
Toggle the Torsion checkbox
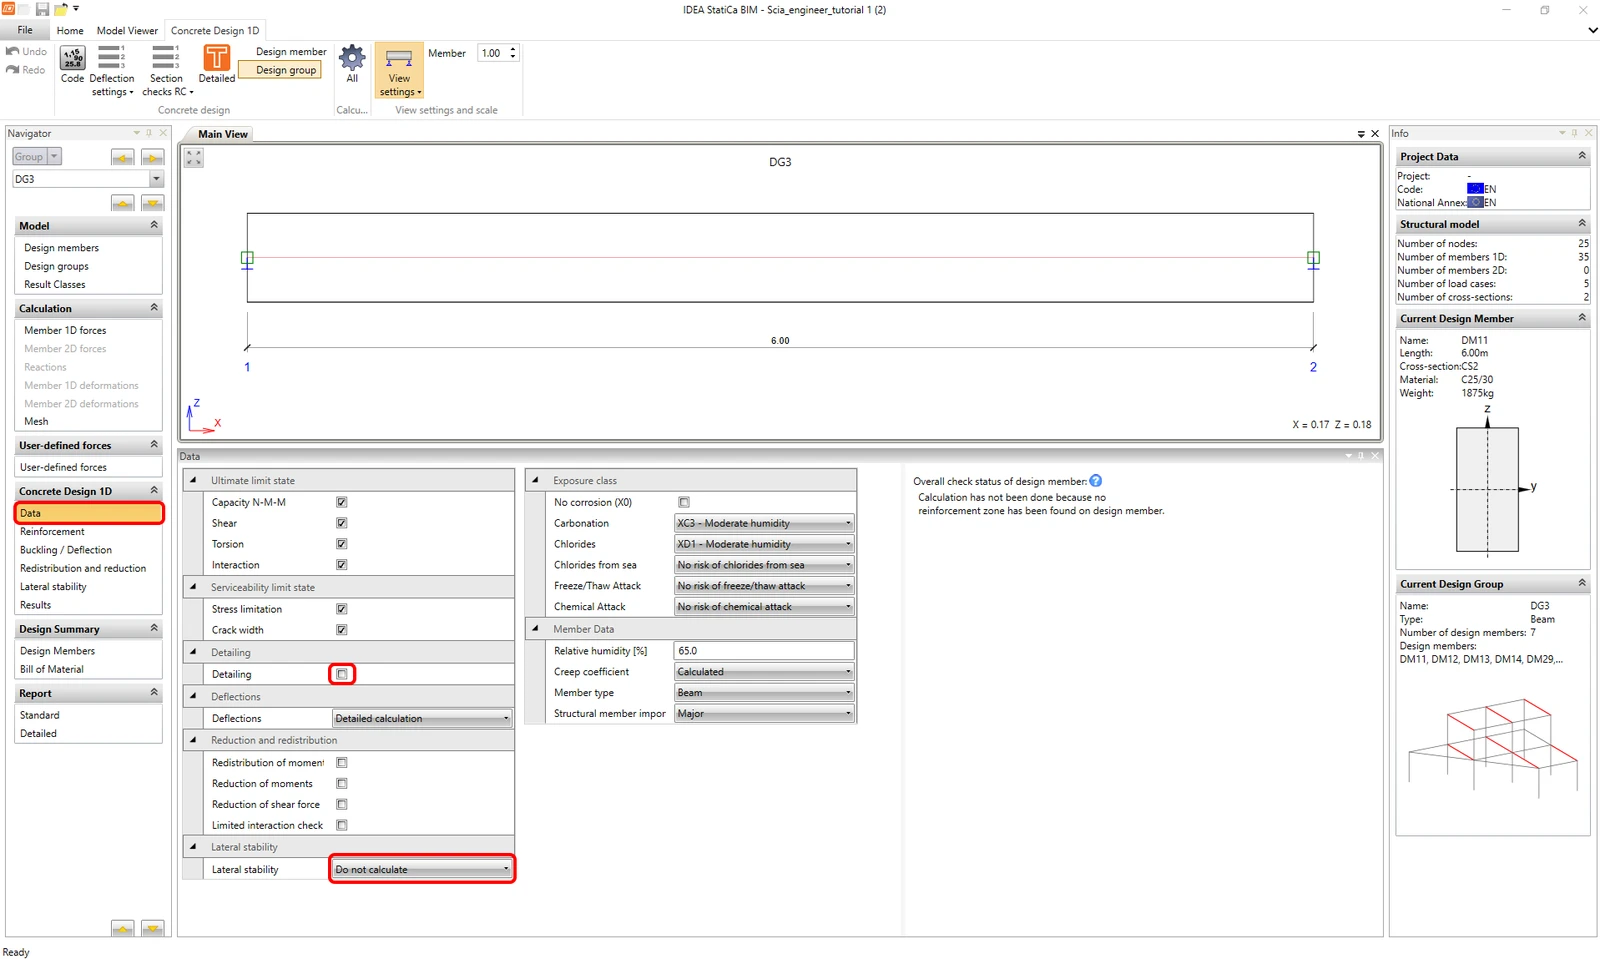pyautogui.click(x=342, y=544)
